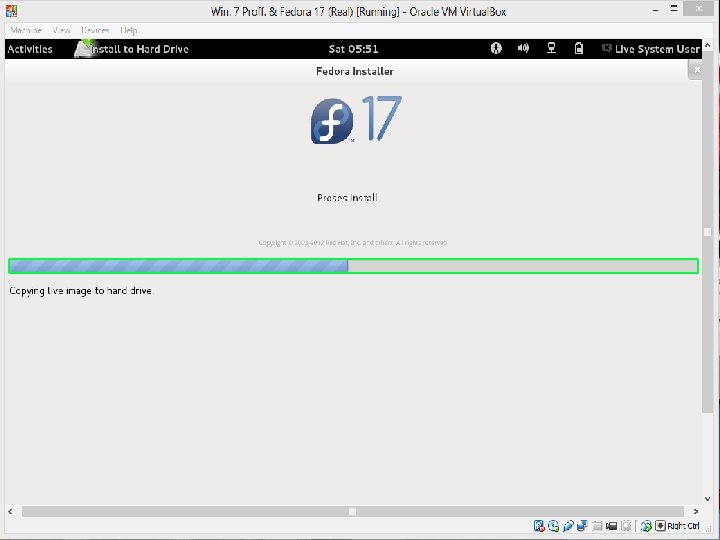Viewport: 720px width, 540px height.
Task: Click the virtualization features status icon
Action: (626, 526)
